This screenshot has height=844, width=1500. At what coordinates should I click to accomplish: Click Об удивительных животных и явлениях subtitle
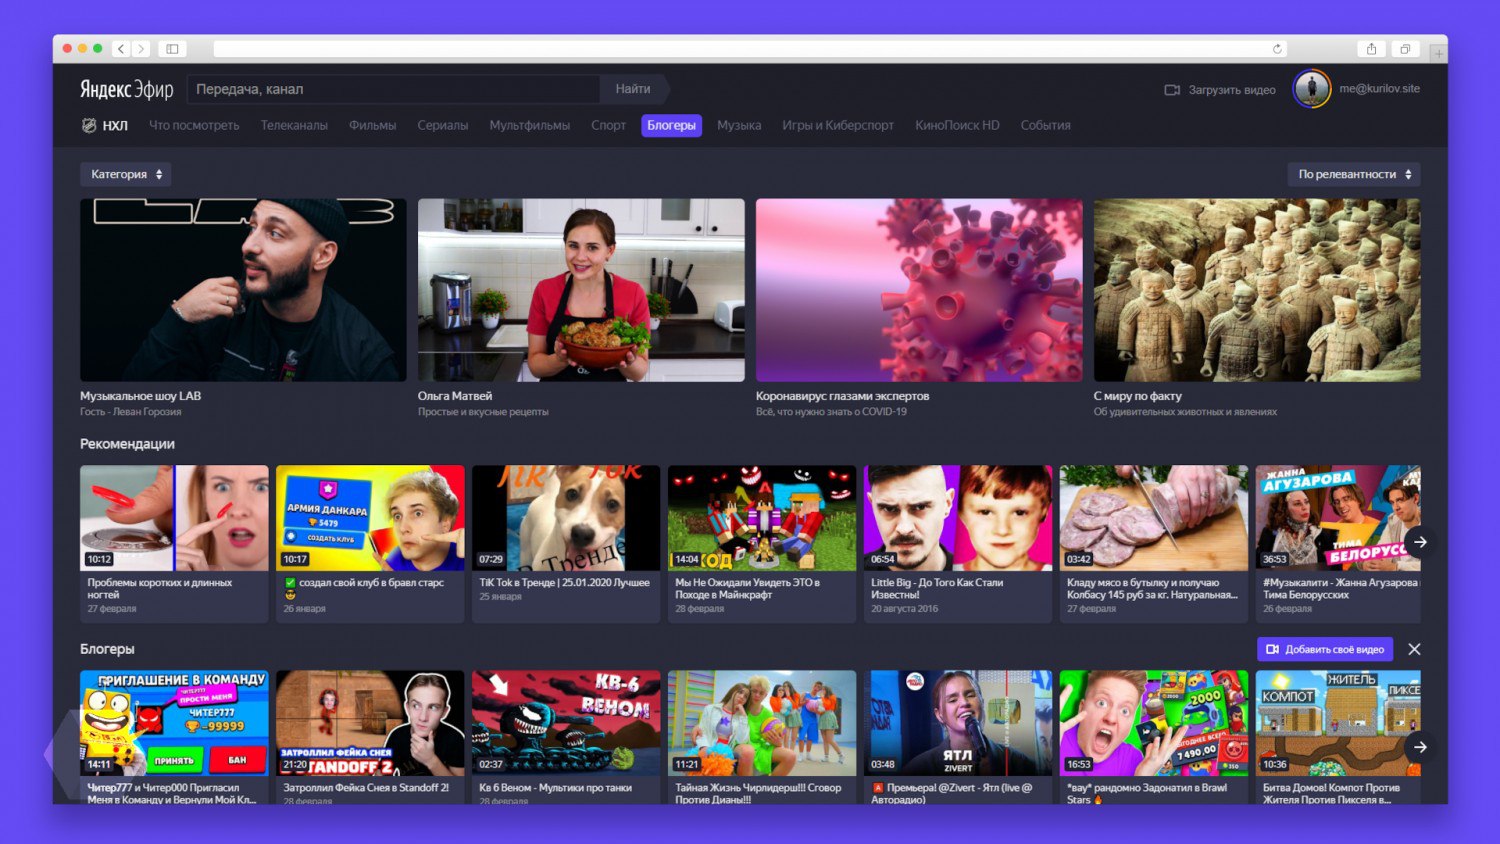tap(1185, 412)
